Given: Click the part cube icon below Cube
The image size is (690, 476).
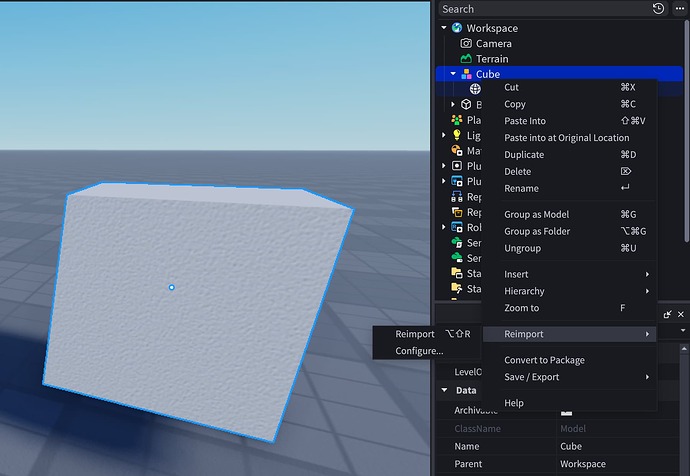Looking at the screenshot, I should coord(466,104).
